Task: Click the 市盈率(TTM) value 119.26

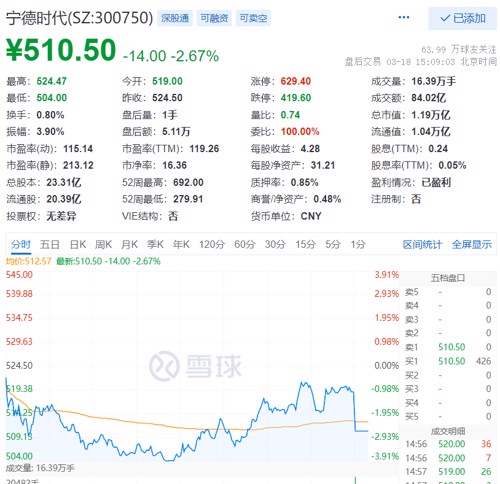Action: (x=204, y=148)
